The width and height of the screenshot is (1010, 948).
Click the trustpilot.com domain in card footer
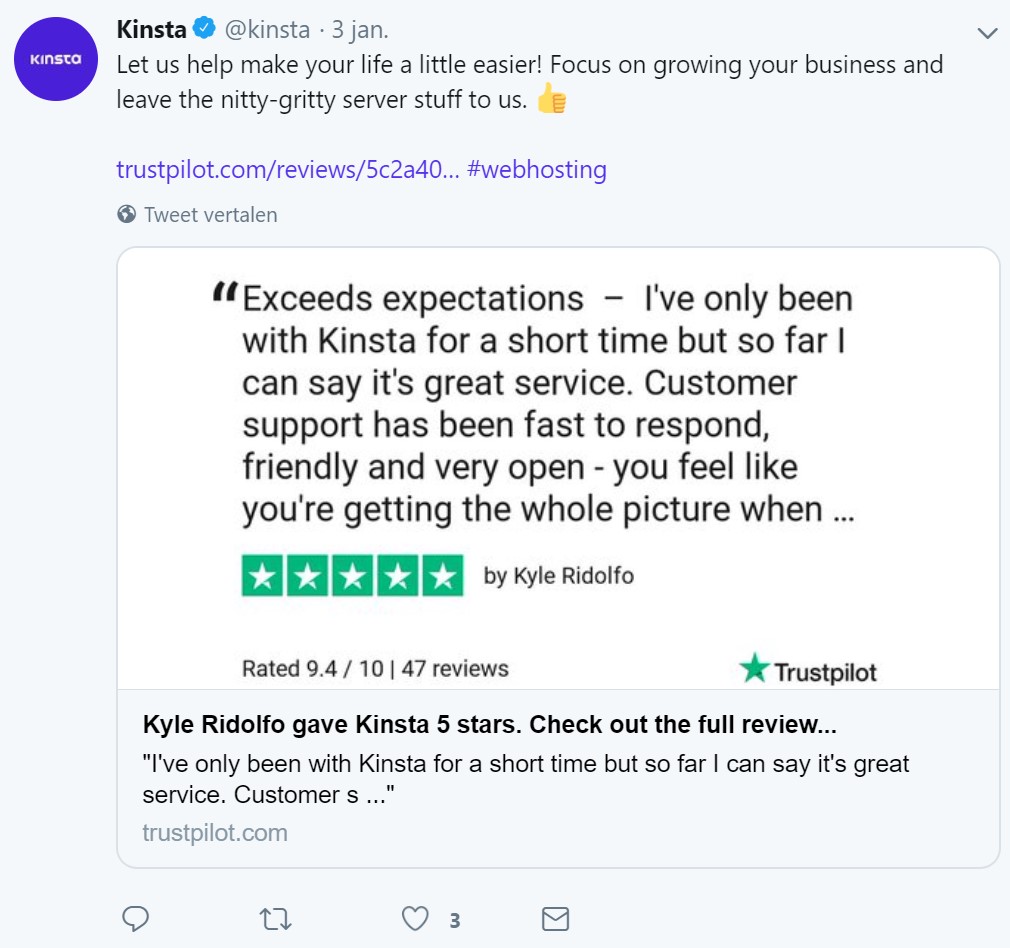point(215,832)
